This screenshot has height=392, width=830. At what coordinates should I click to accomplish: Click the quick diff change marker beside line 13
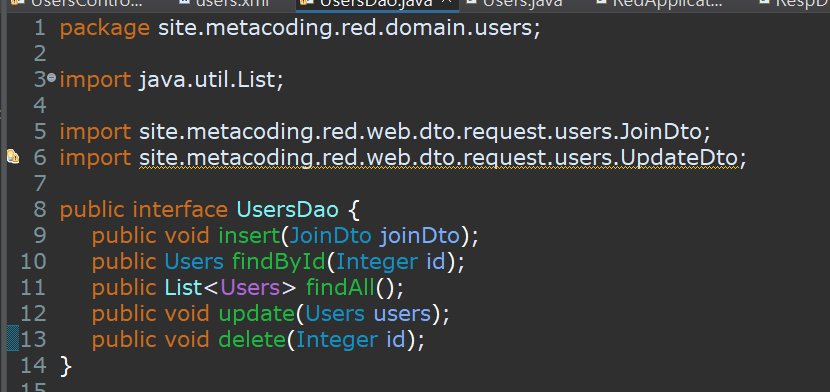[13, 339]
